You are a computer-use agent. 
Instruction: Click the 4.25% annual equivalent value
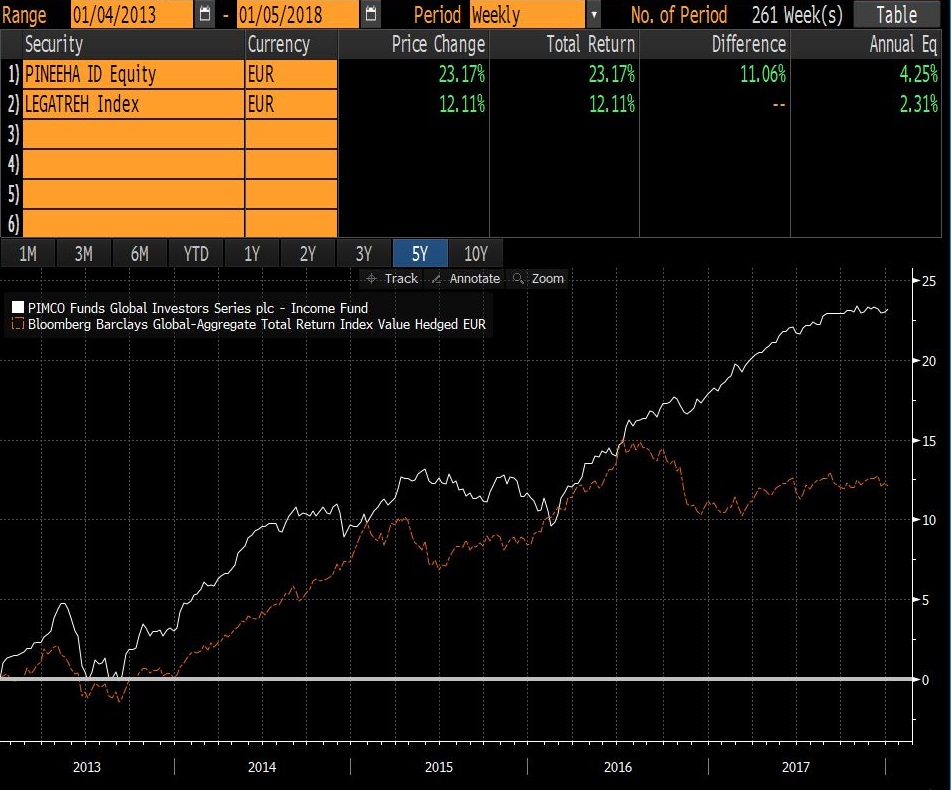coord(918,74)
